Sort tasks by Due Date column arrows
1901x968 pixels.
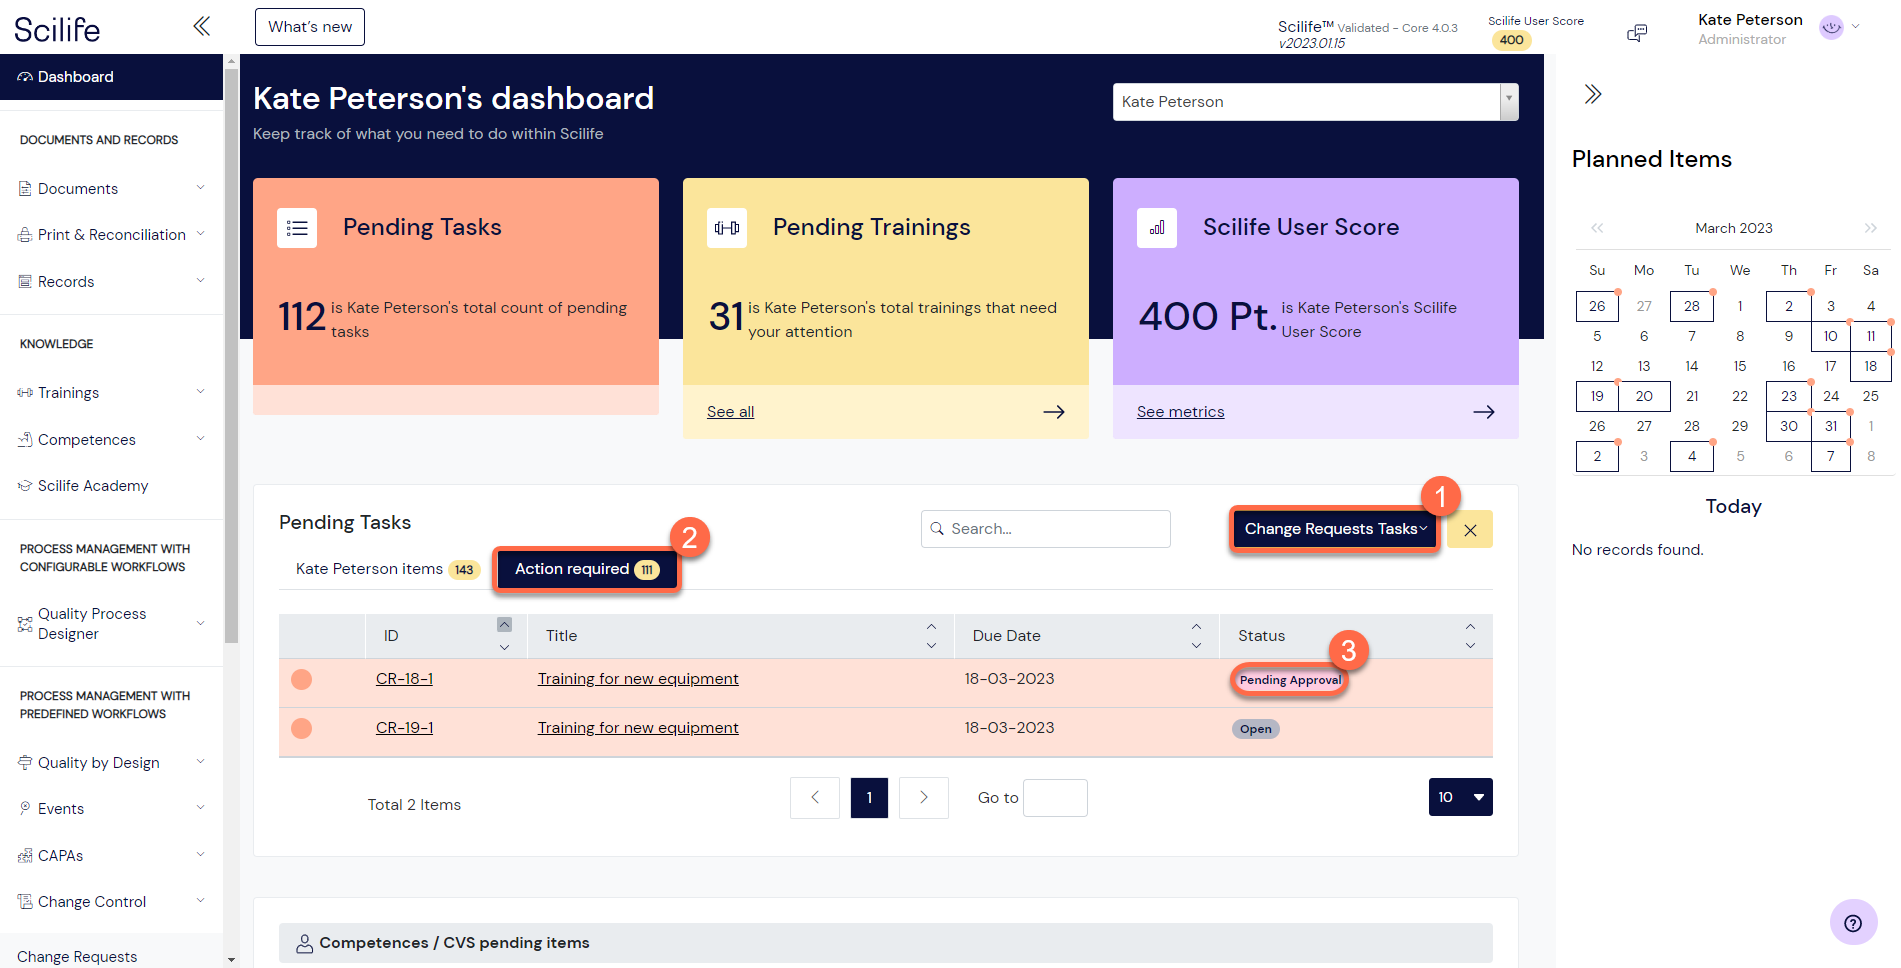1196,636
